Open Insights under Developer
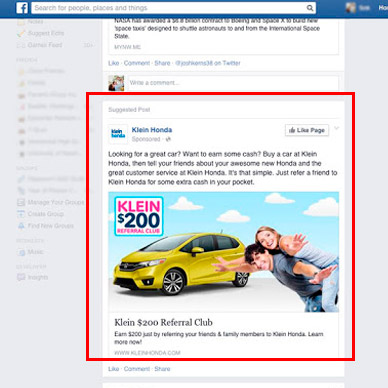This screenshot has height=388, width=388. 38,277
